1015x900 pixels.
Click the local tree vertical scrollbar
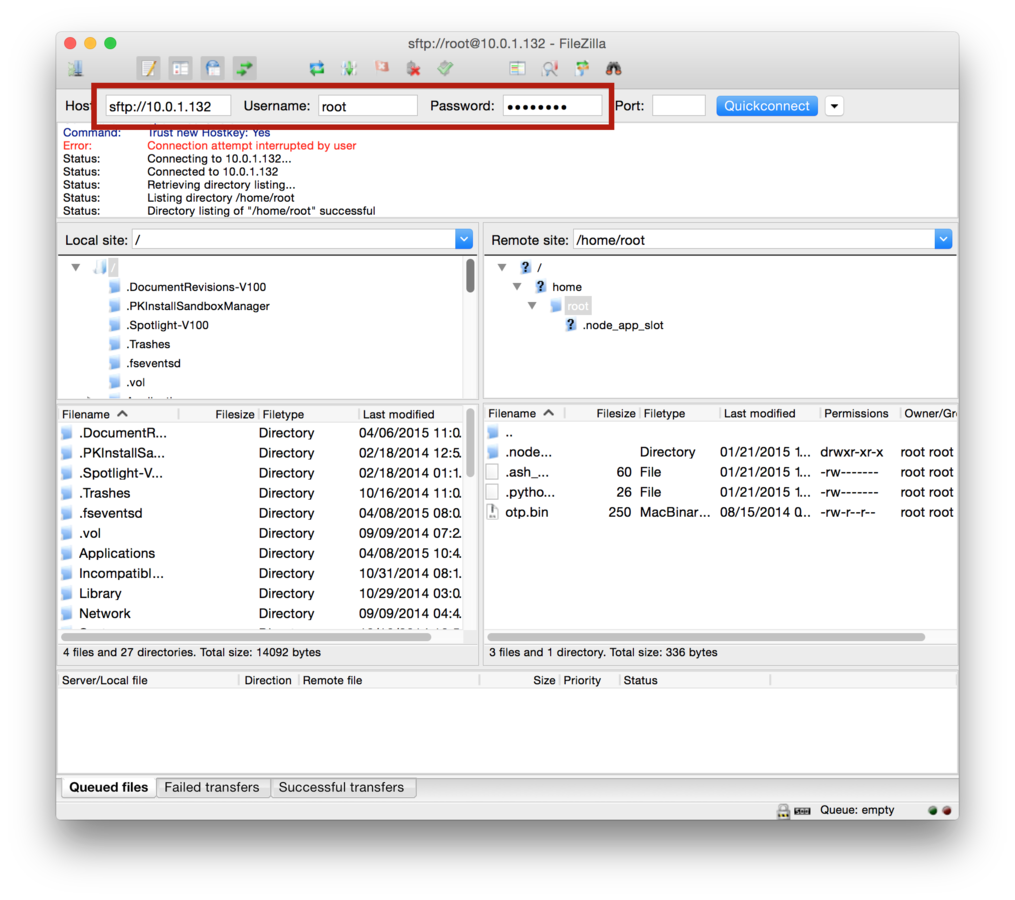point(470,276)
